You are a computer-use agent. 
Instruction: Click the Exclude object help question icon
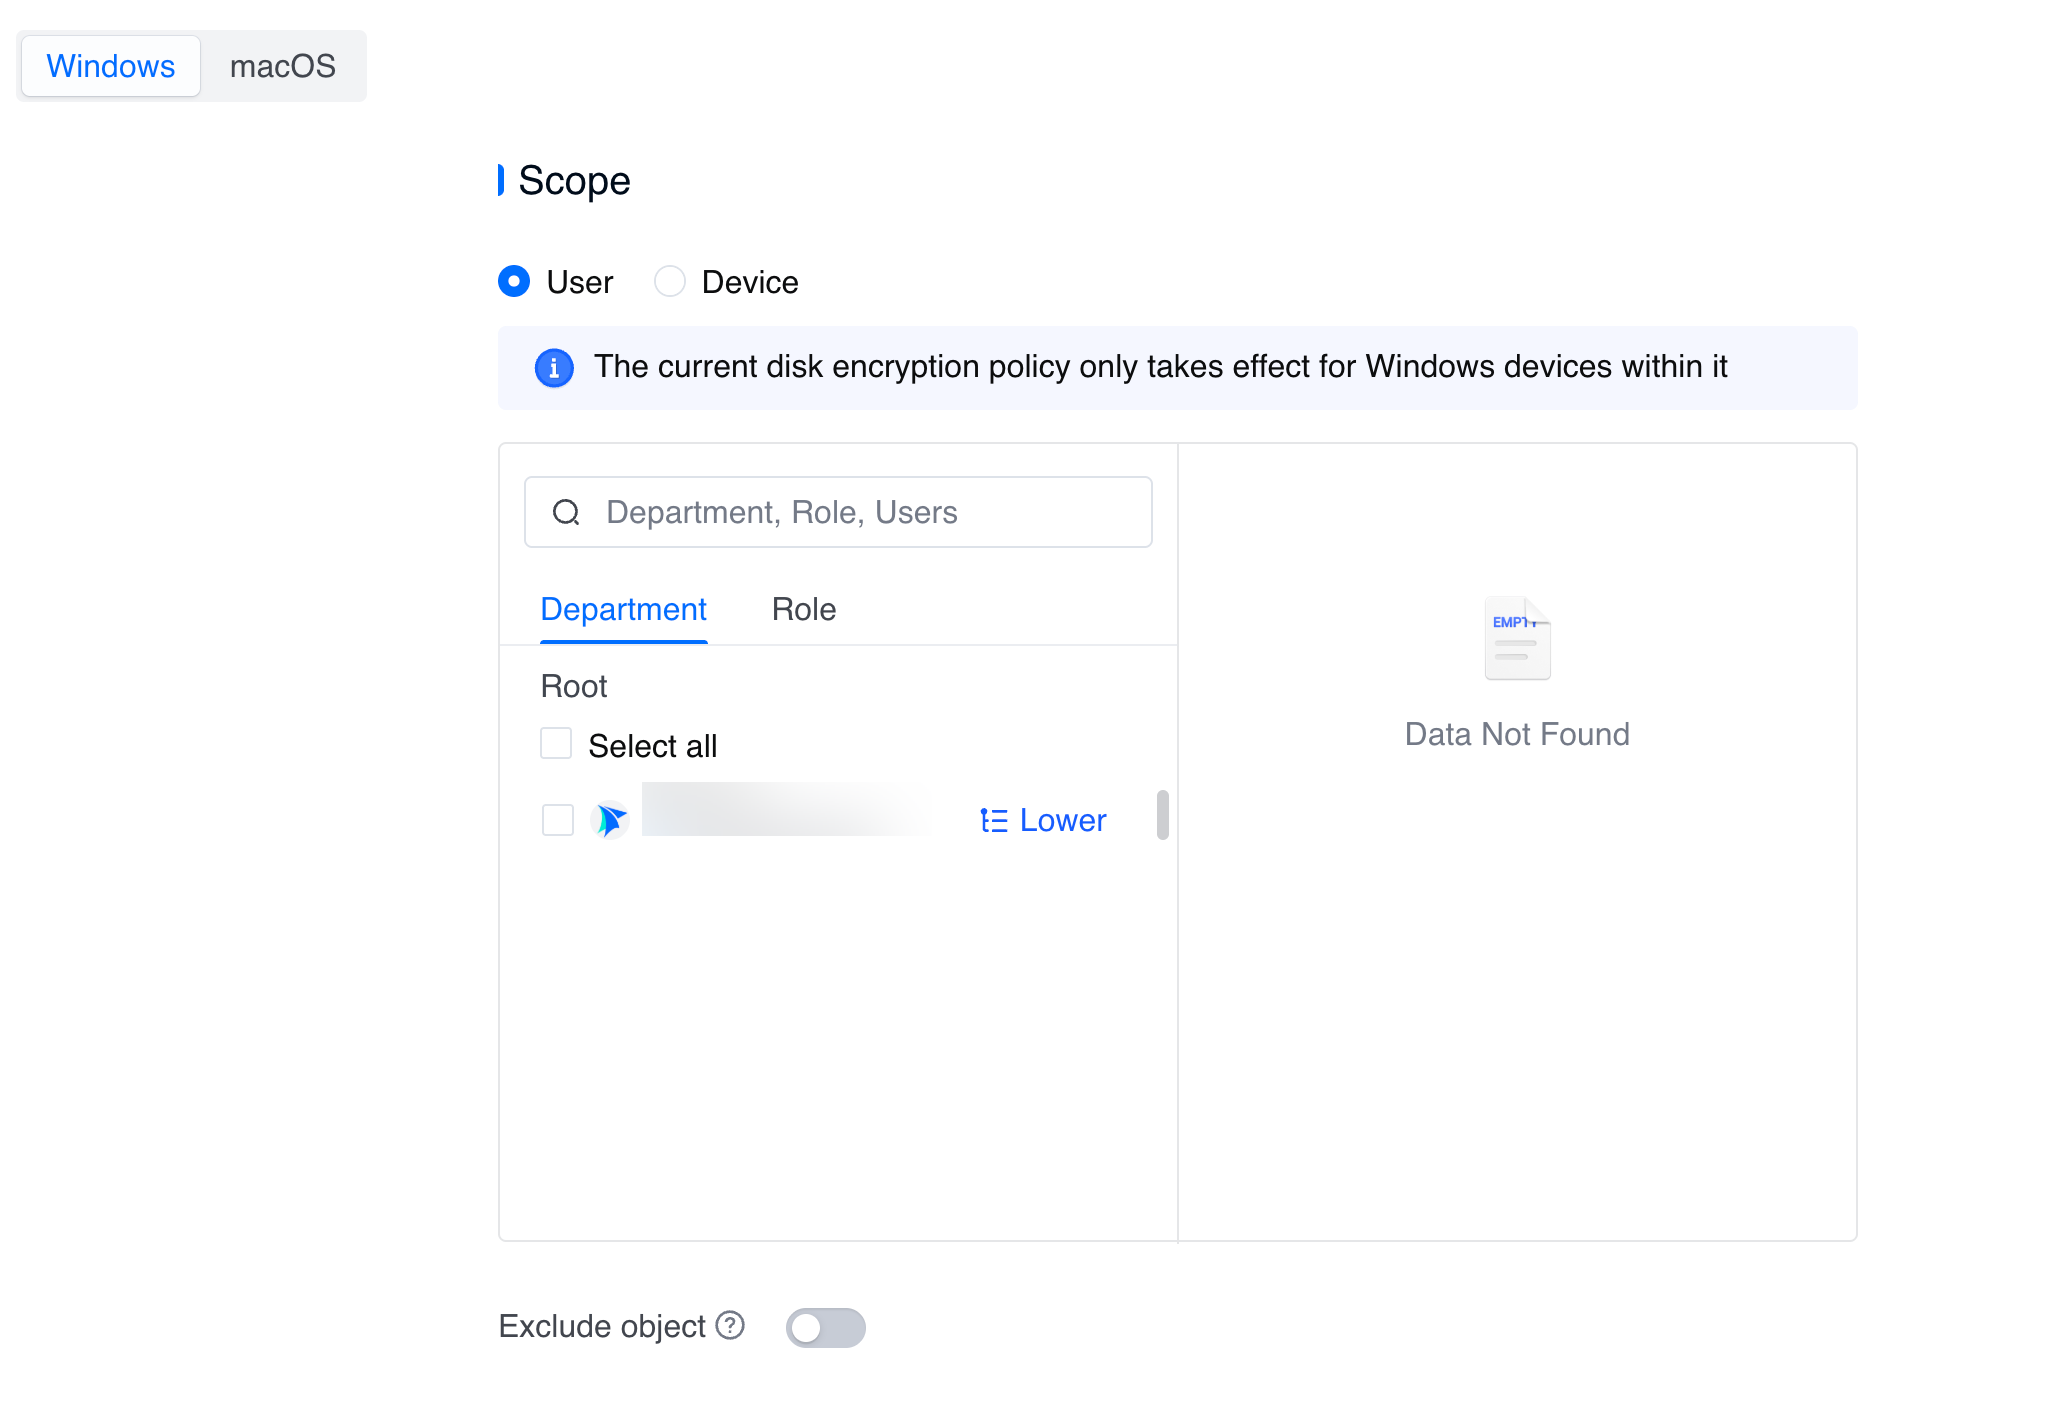point(731,1325)
